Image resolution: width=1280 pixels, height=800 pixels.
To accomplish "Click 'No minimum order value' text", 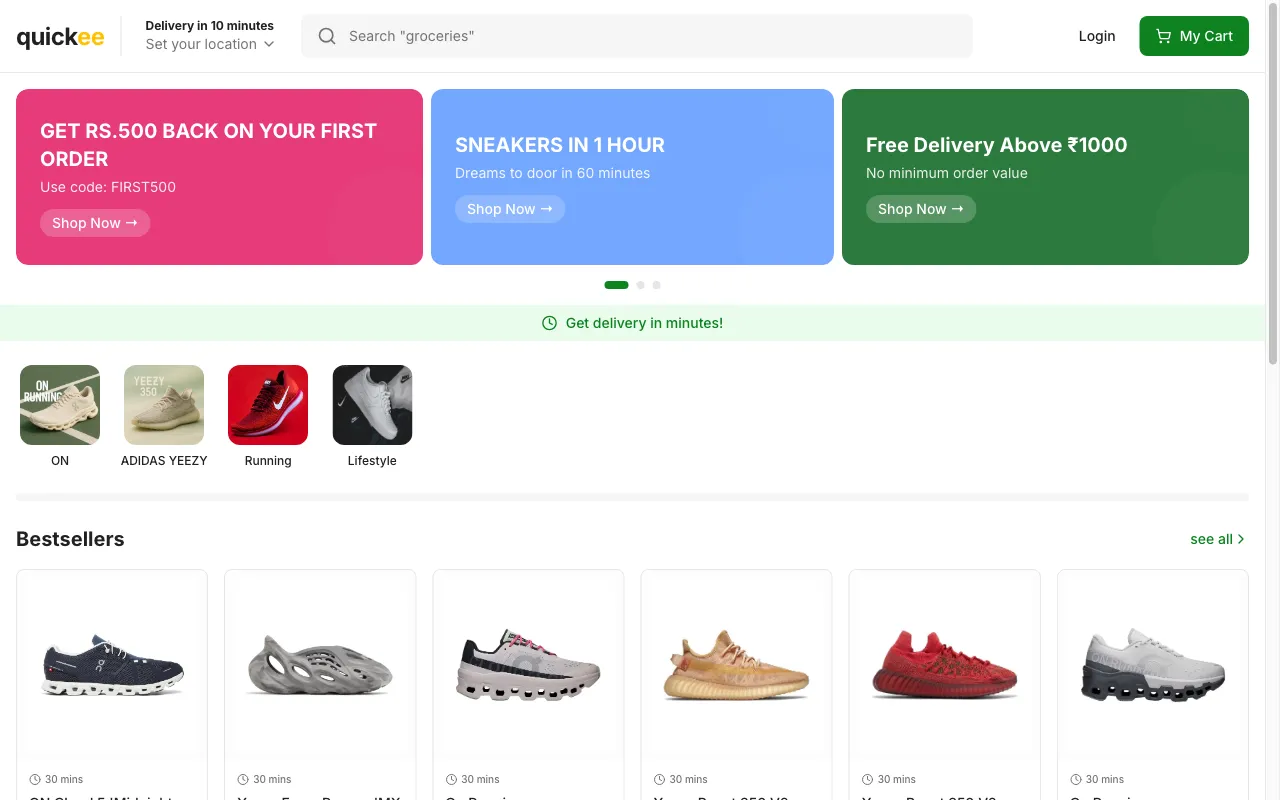I will click(946, 173).
